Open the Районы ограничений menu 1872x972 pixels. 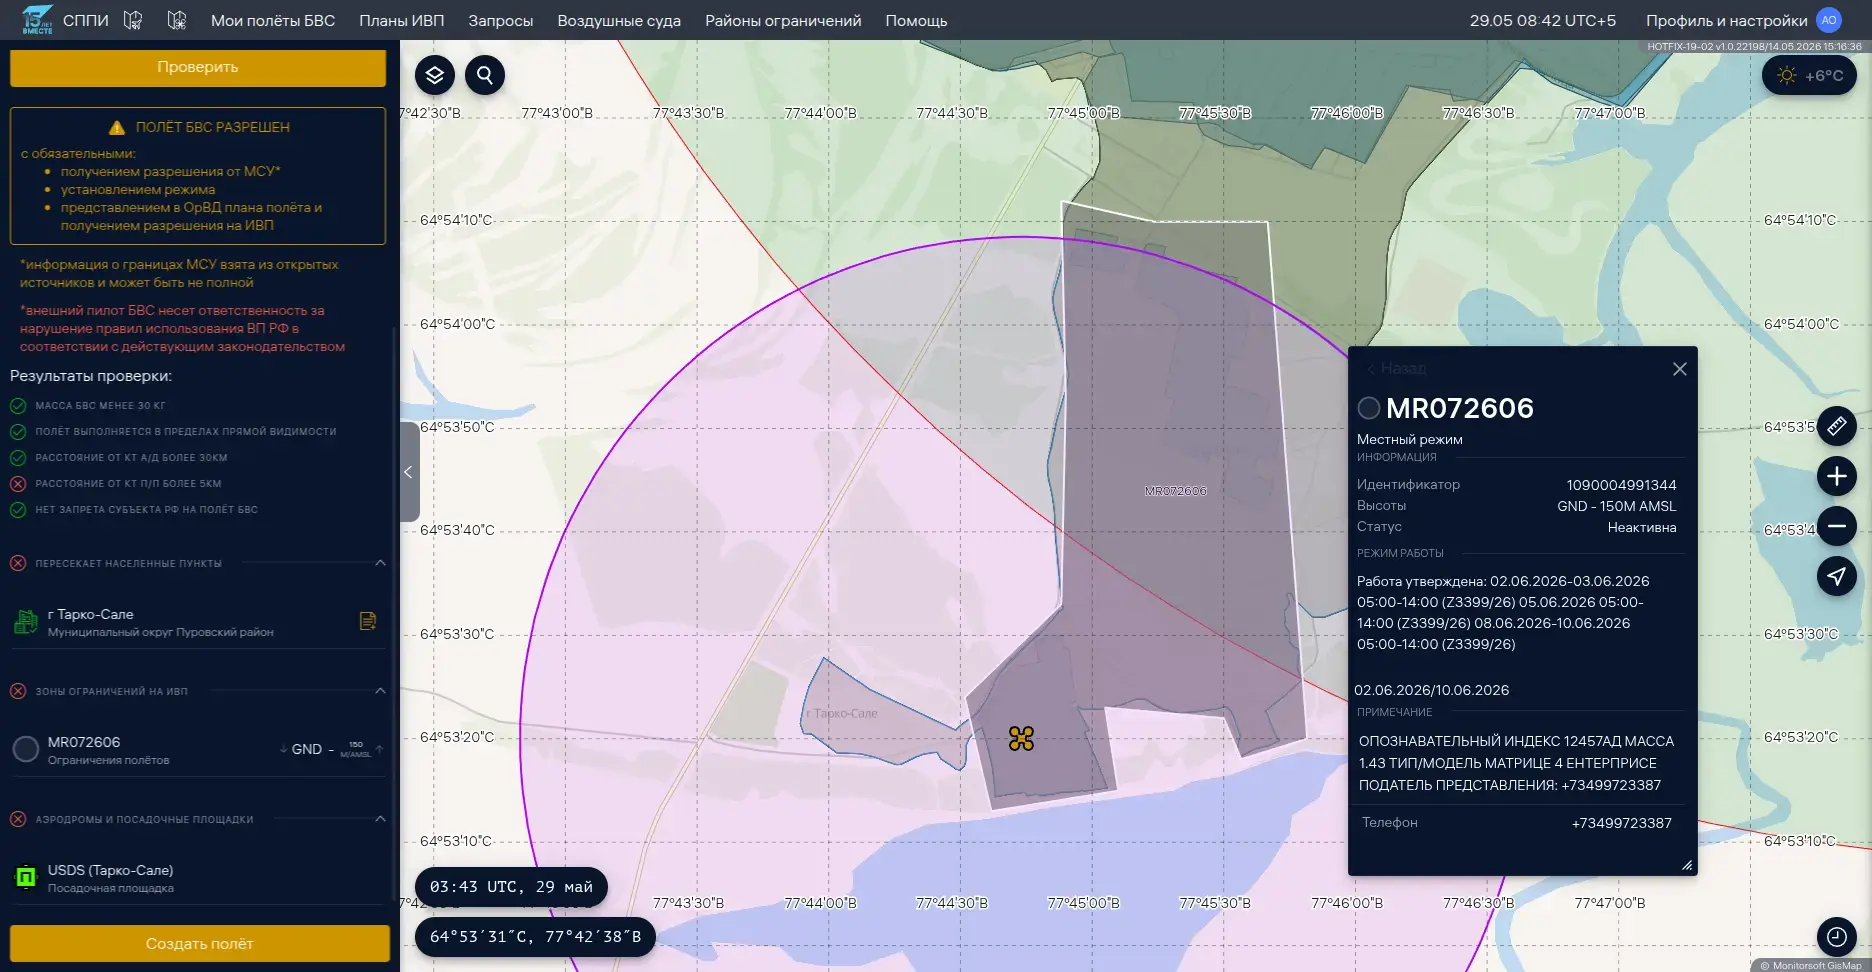(x=783, y=20)
